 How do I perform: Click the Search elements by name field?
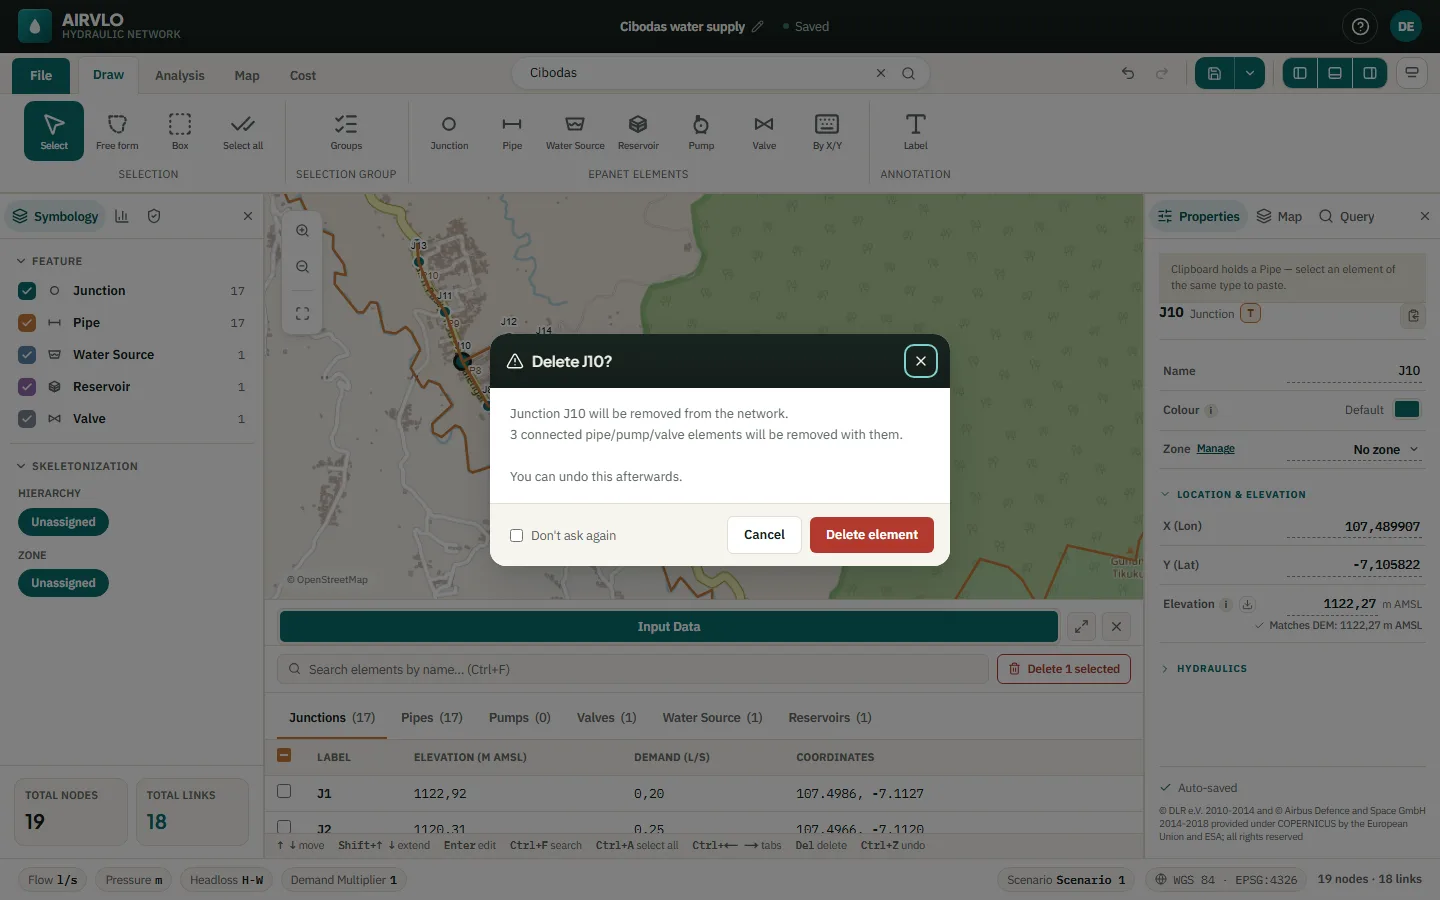click(x=632, y=669)
